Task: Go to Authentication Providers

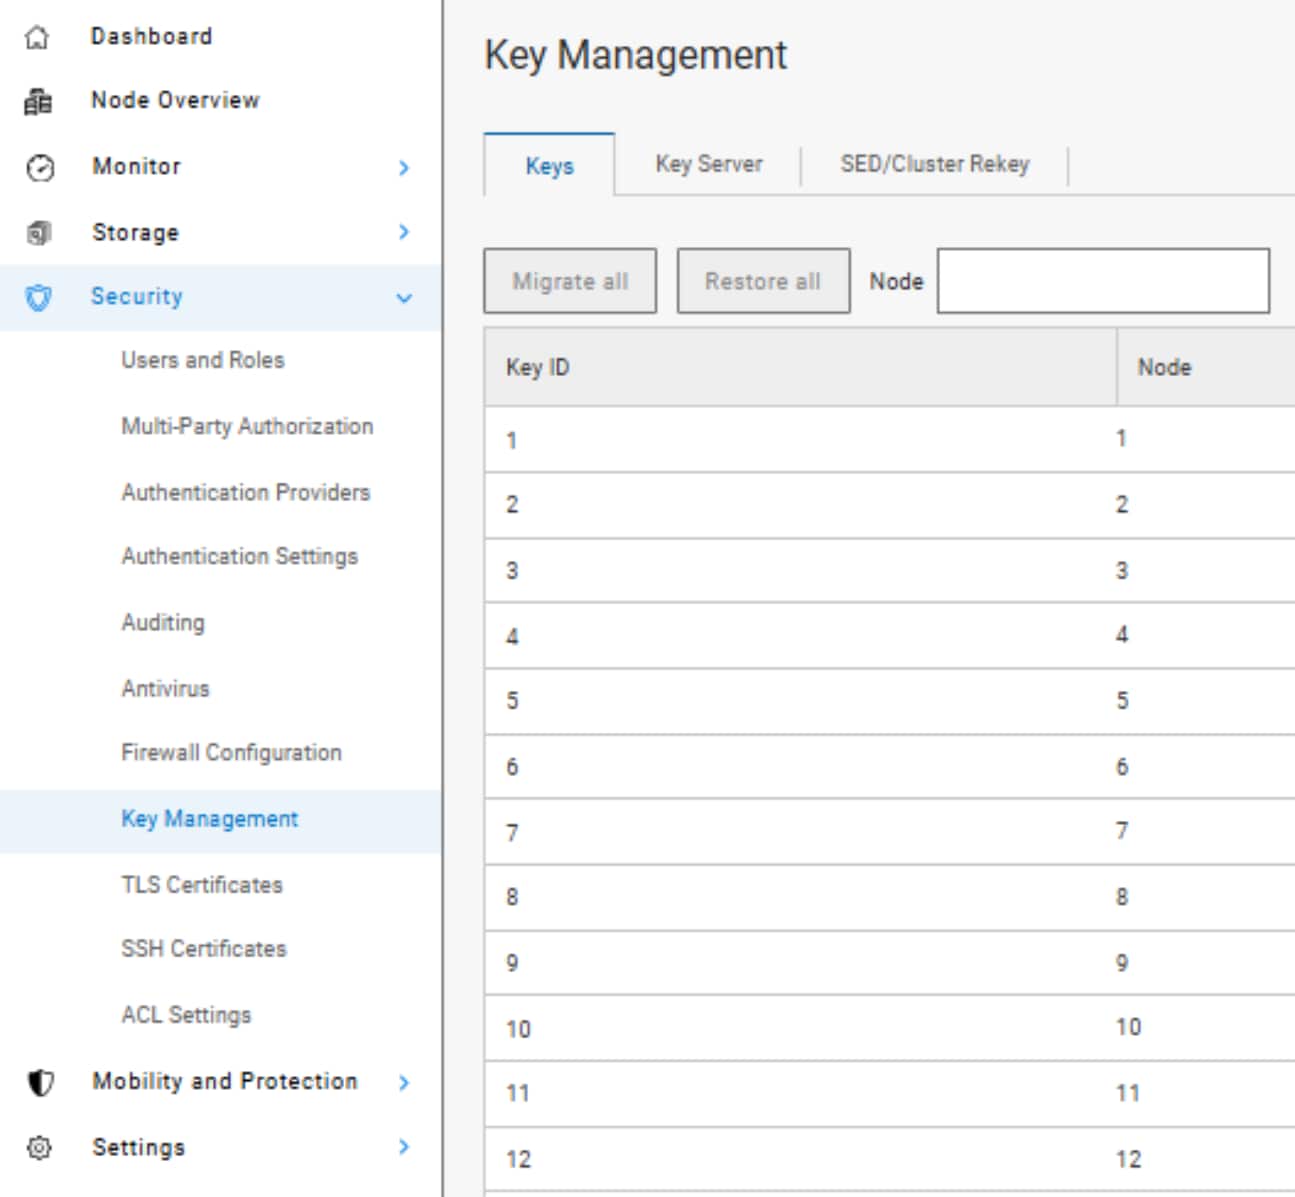Action: [246, 492]
